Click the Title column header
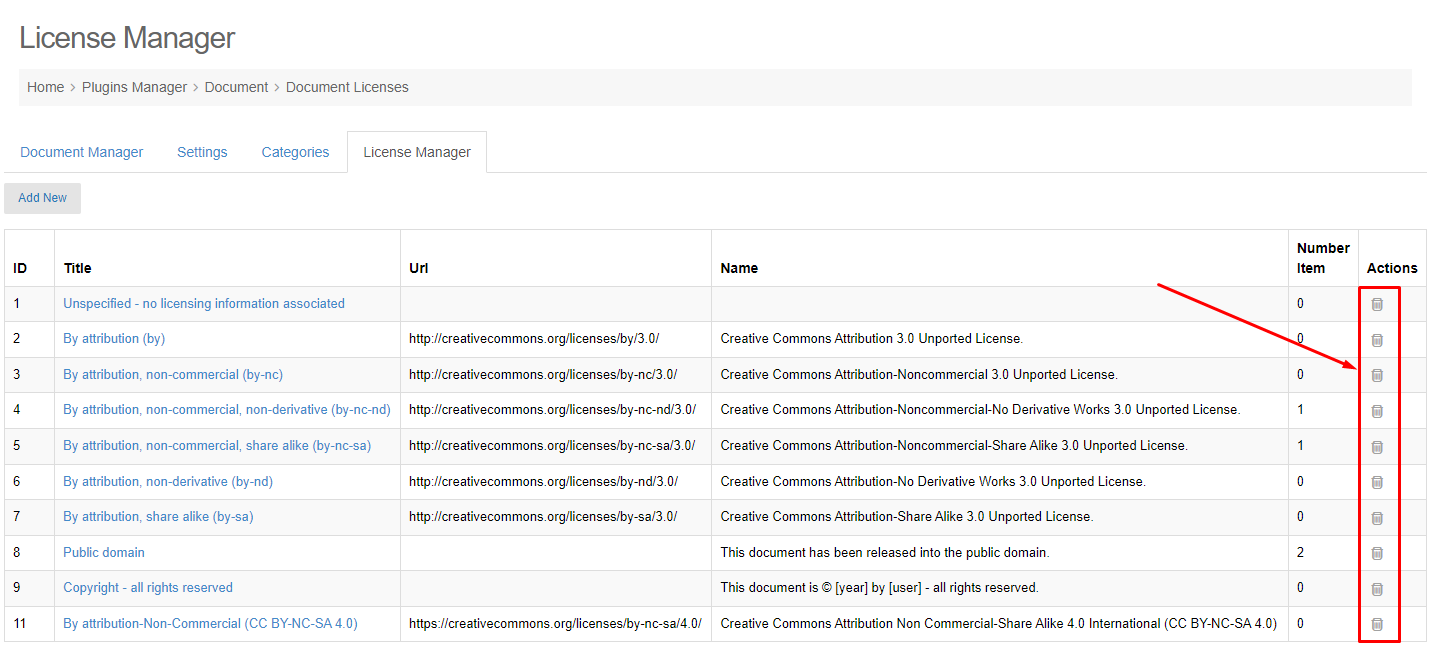 [77, 268]
